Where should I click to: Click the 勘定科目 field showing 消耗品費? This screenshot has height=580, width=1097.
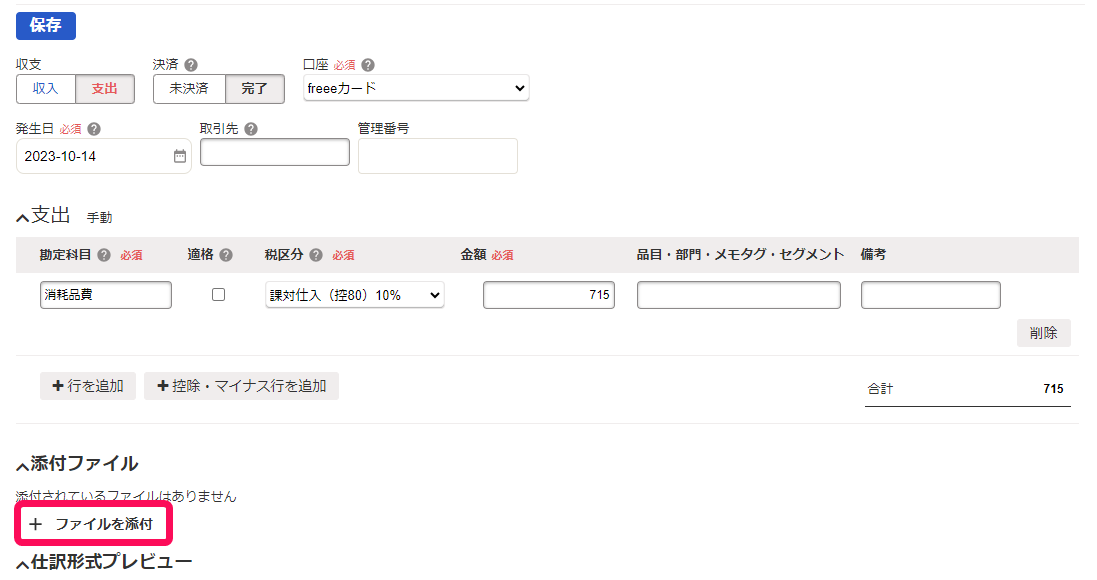(106, 295)
